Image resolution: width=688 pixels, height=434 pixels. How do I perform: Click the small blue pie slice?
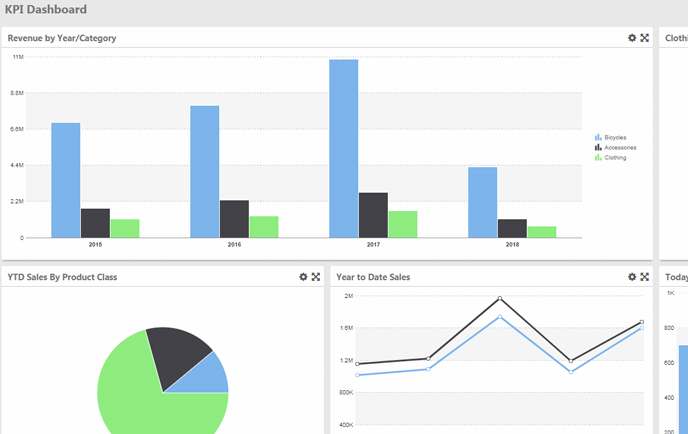point(211,377)
